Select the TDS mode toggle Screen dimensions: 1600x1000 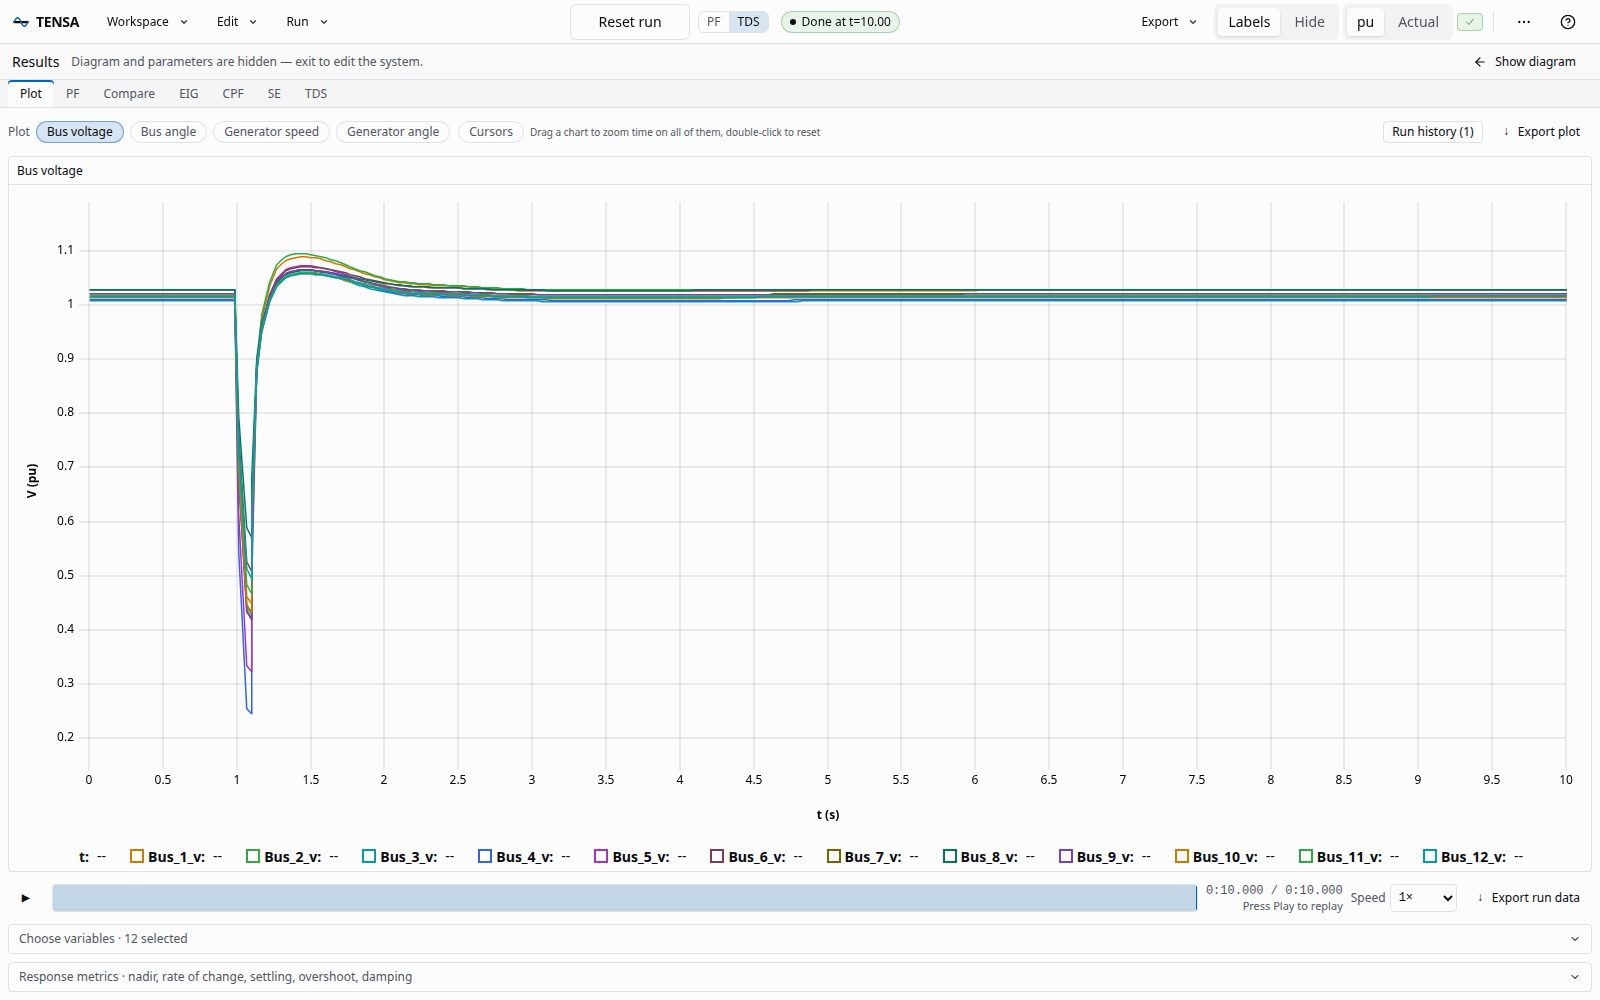pyautogui.click(x=748, y=22)
